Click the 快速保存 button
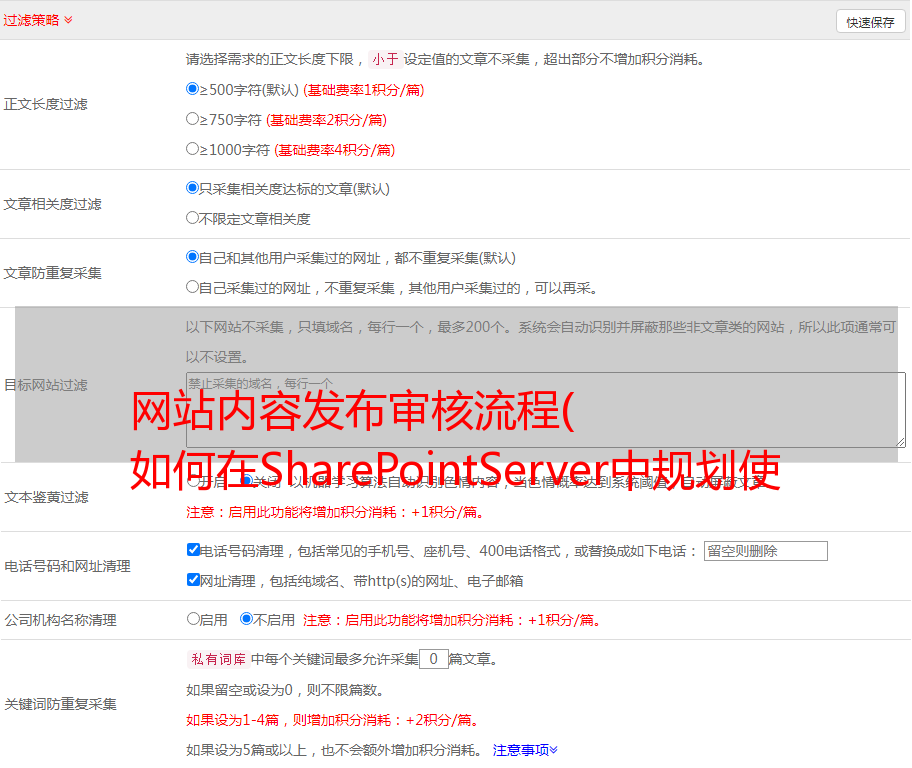This screenshot has width=912, height=768. (870, 22)
